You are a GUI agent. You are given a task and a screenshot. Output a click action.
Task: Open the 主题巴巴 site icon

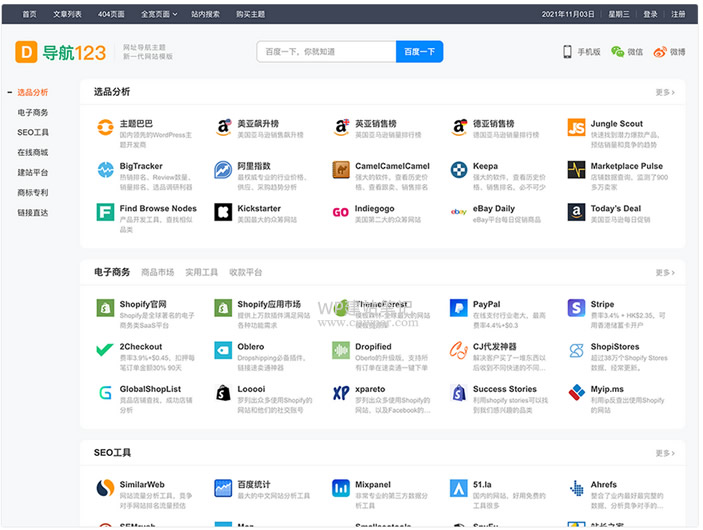105,127
